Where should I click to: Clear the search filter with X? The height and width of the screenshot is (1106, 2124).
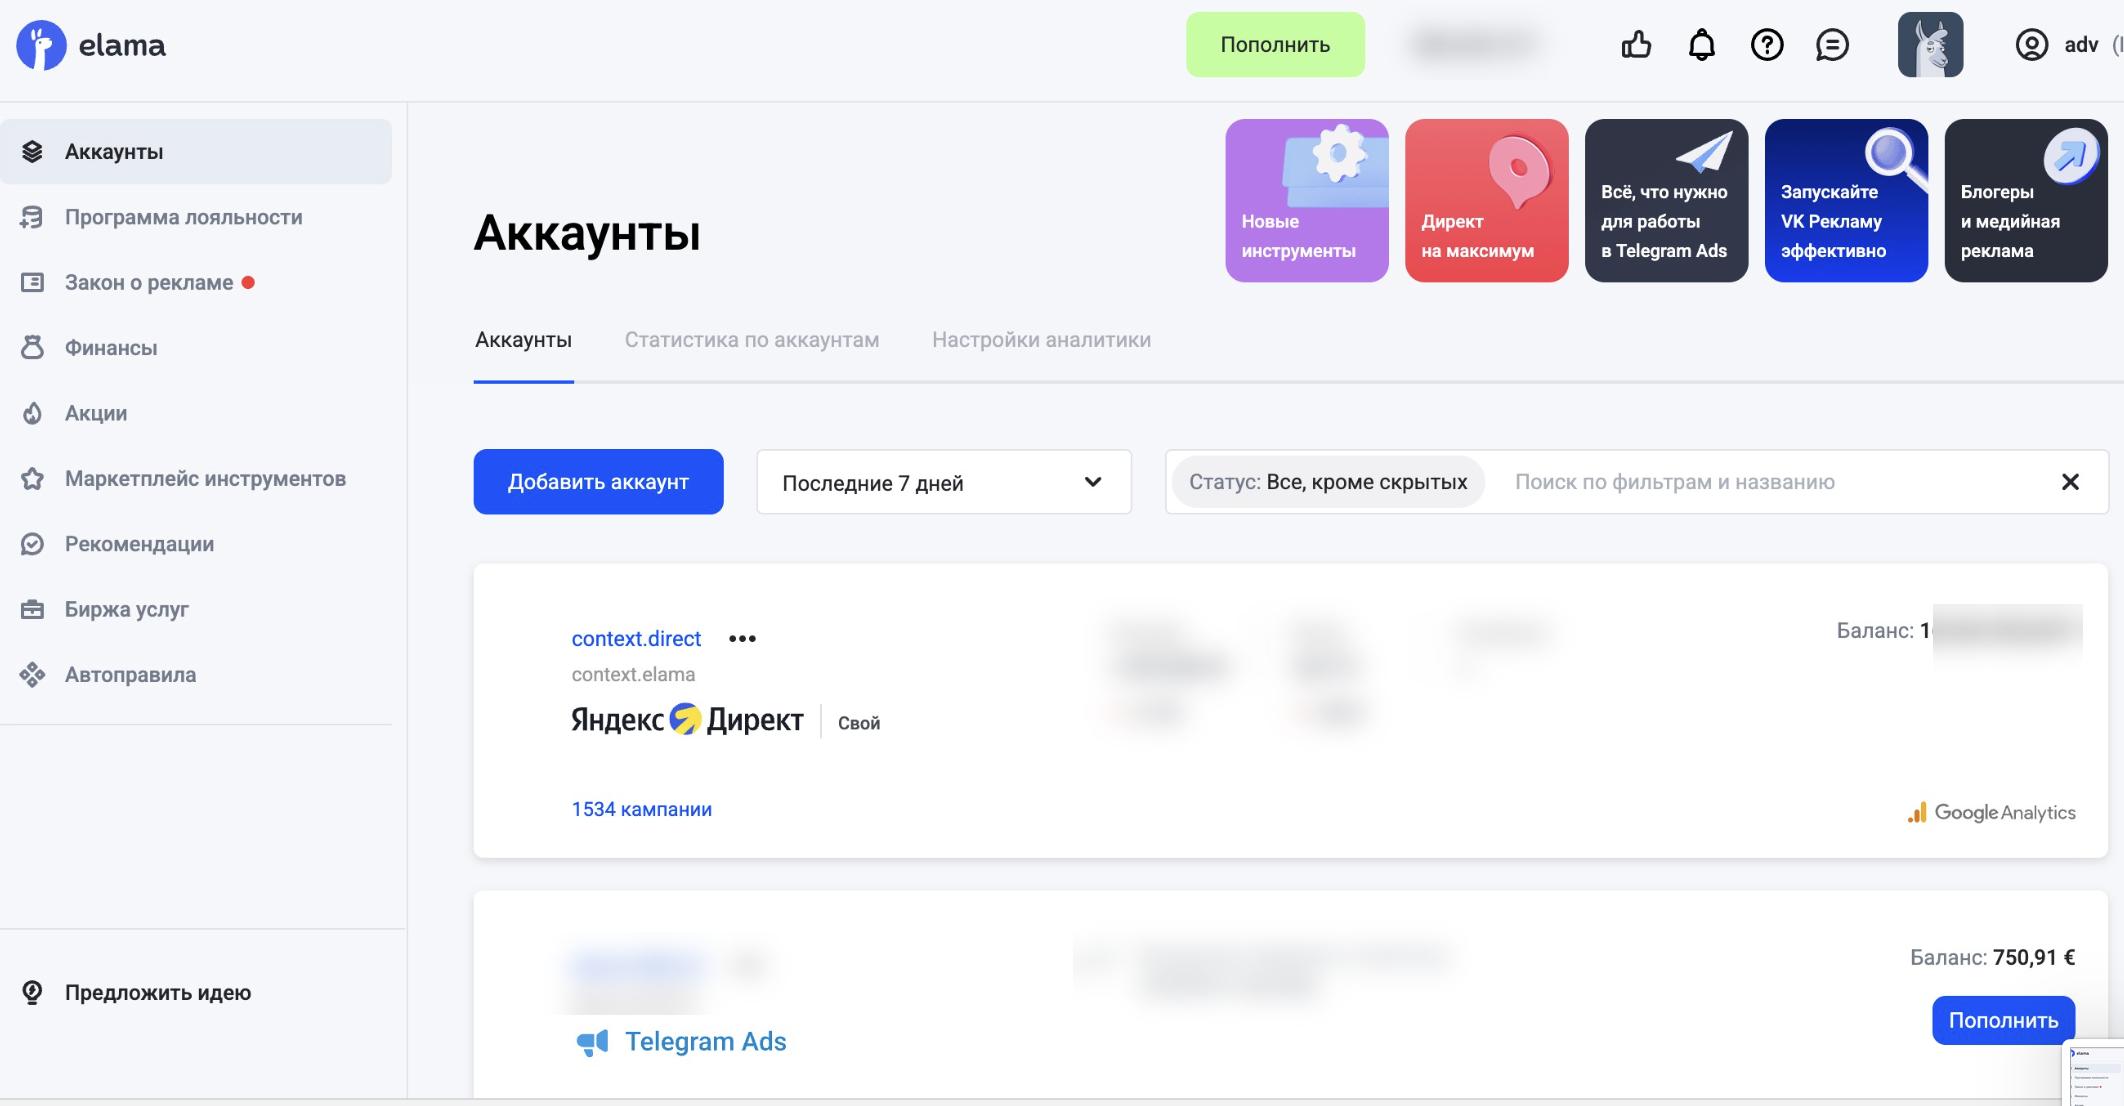point(2070,482)
